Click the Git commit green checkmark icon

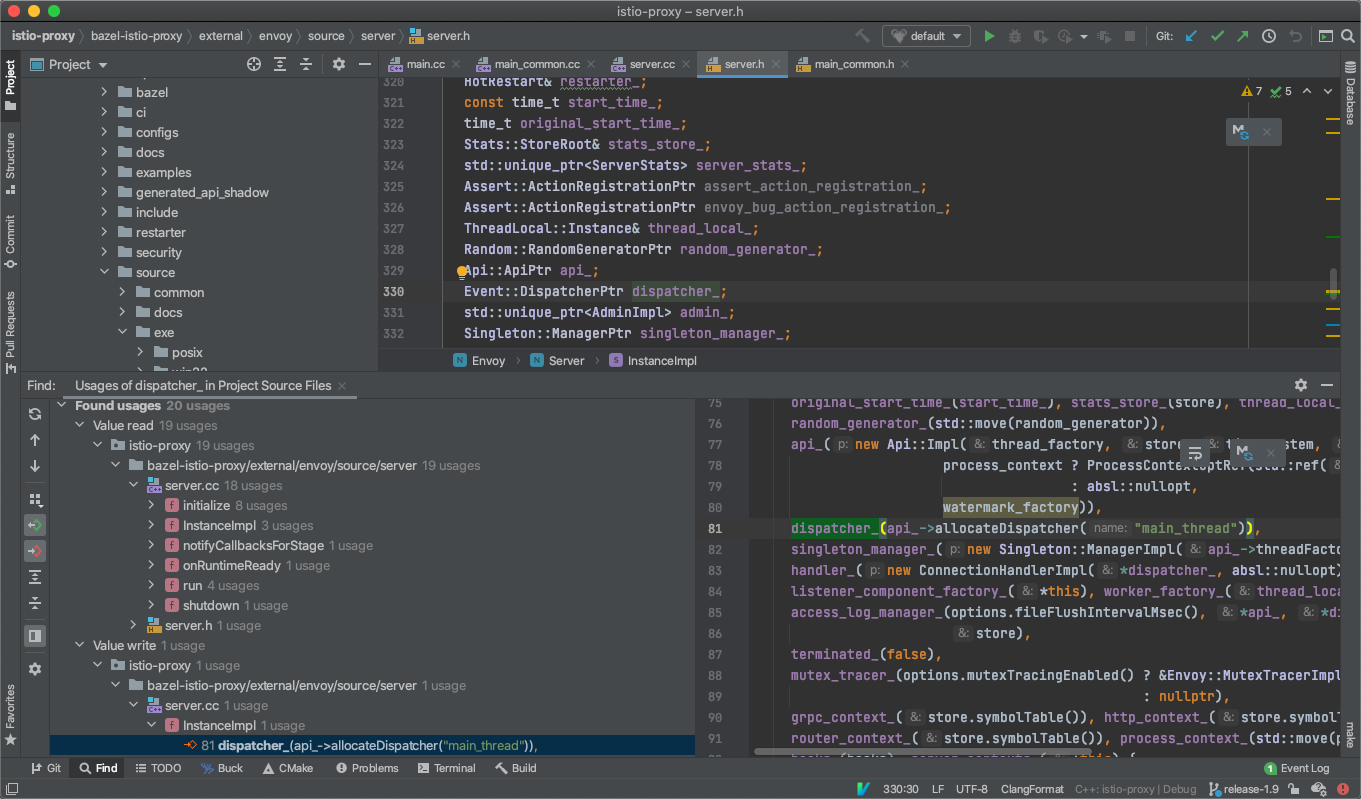(x=1217, y=36)
